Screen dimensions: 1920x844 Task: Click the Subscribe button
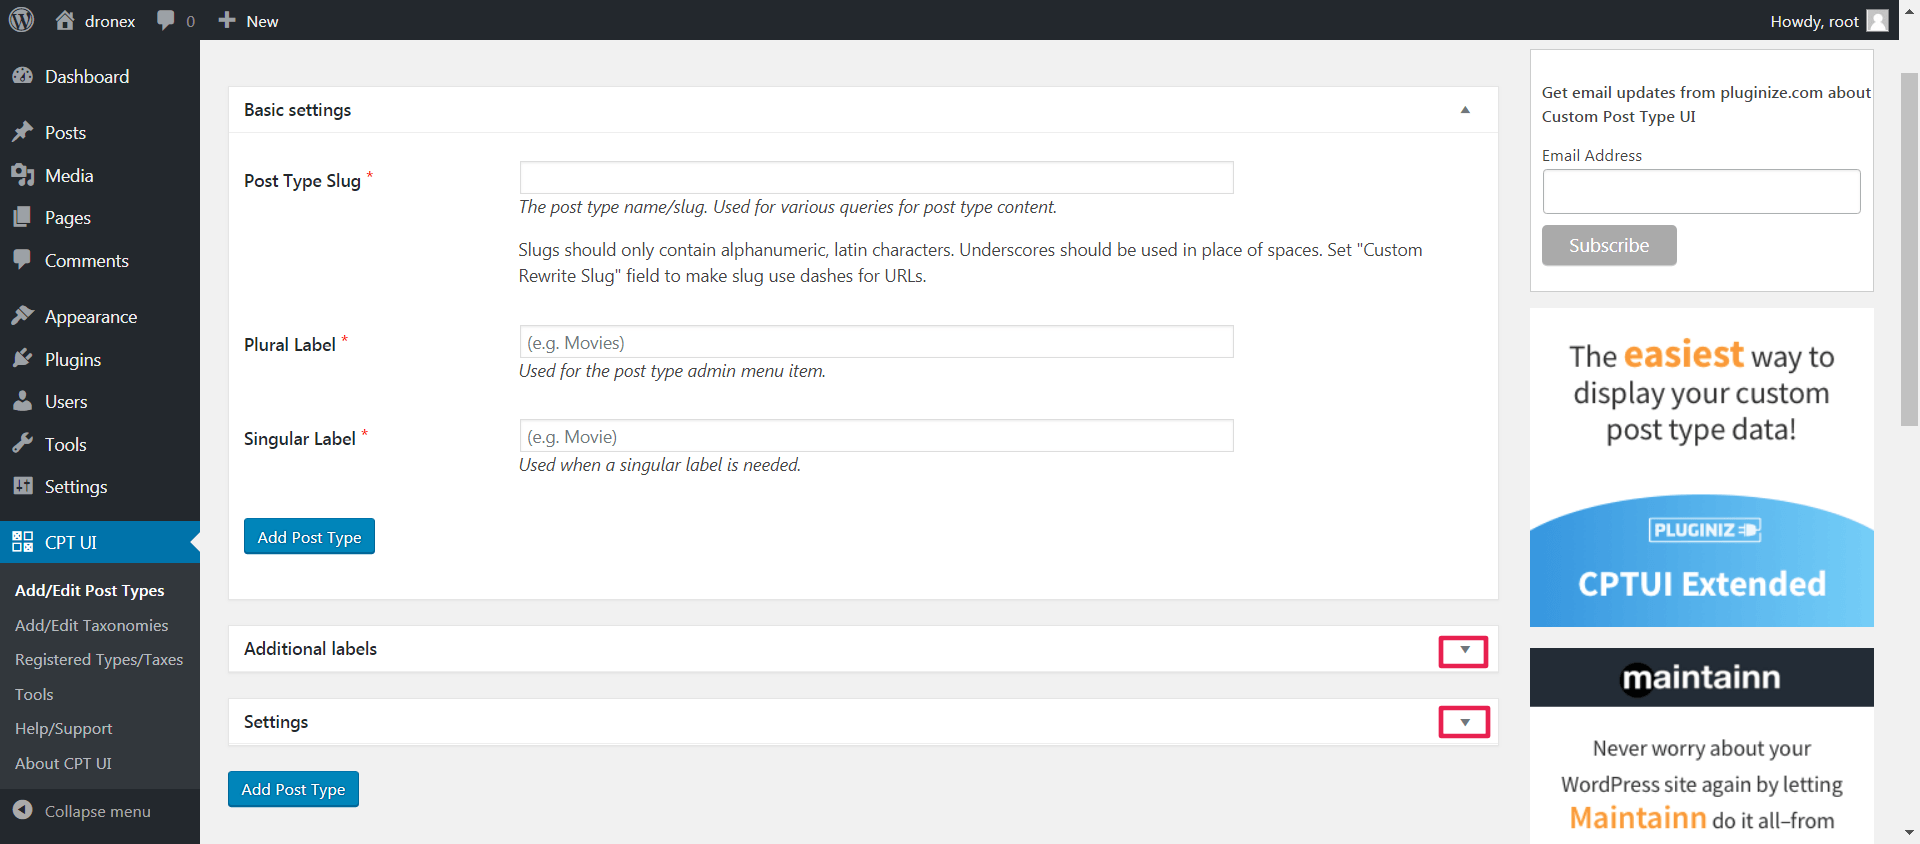(x=1609, y=245)
